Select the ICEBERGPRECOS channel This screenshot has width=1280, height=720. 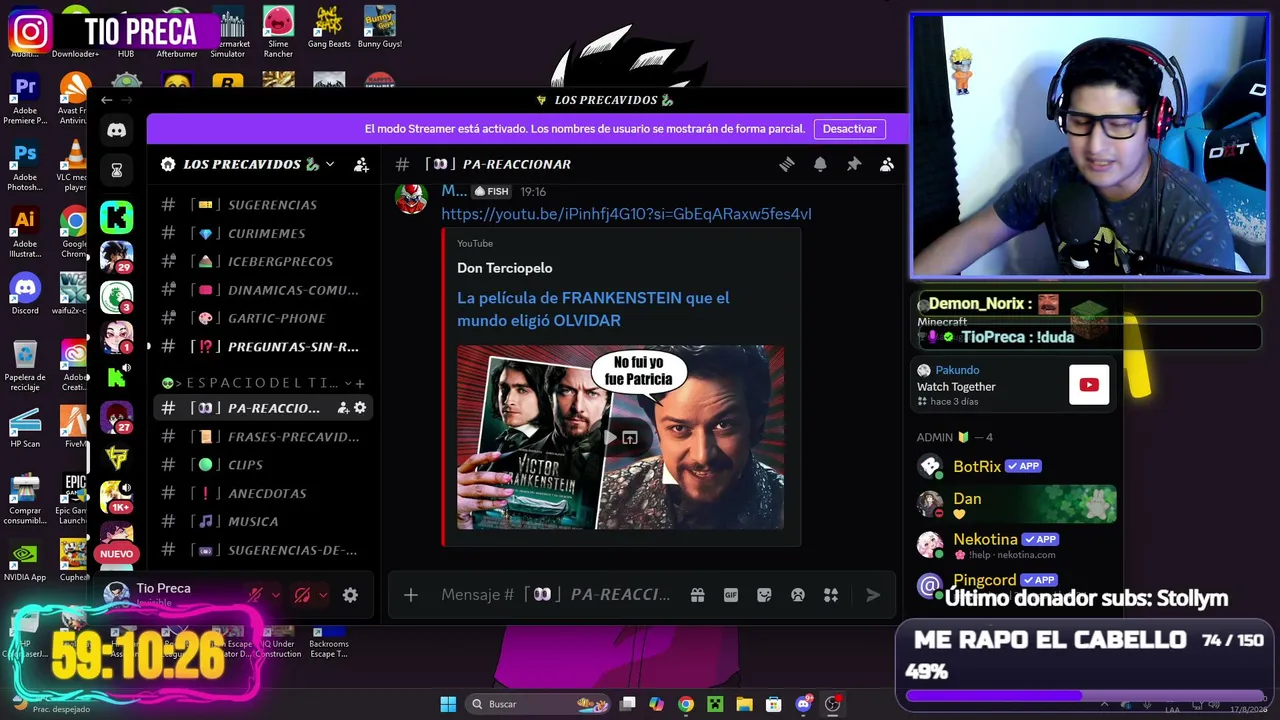[264, 261]
